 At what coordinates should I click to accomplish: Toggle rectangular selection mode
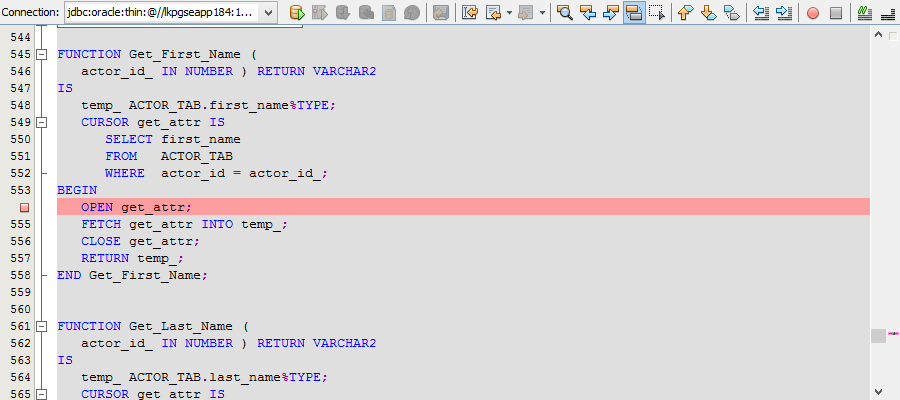[656, 13]
